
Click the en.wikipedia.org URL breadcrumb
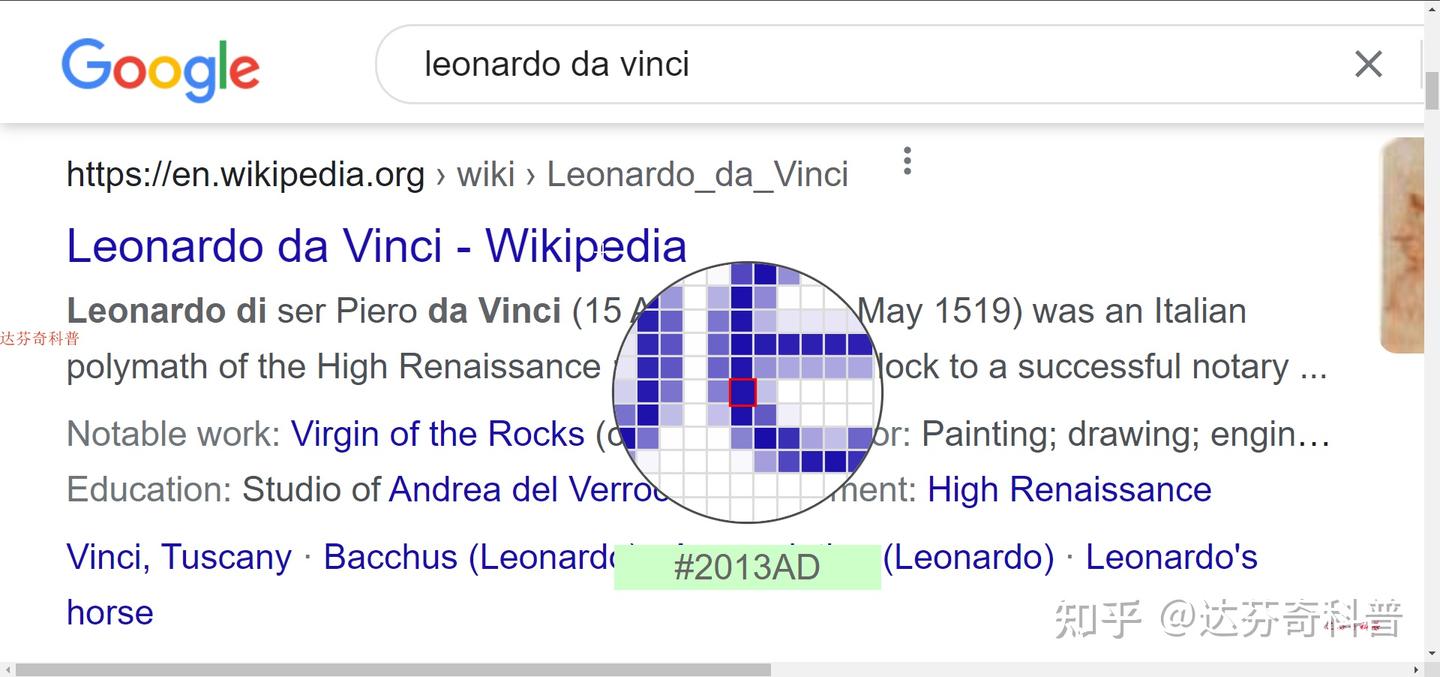pos(245,175)
